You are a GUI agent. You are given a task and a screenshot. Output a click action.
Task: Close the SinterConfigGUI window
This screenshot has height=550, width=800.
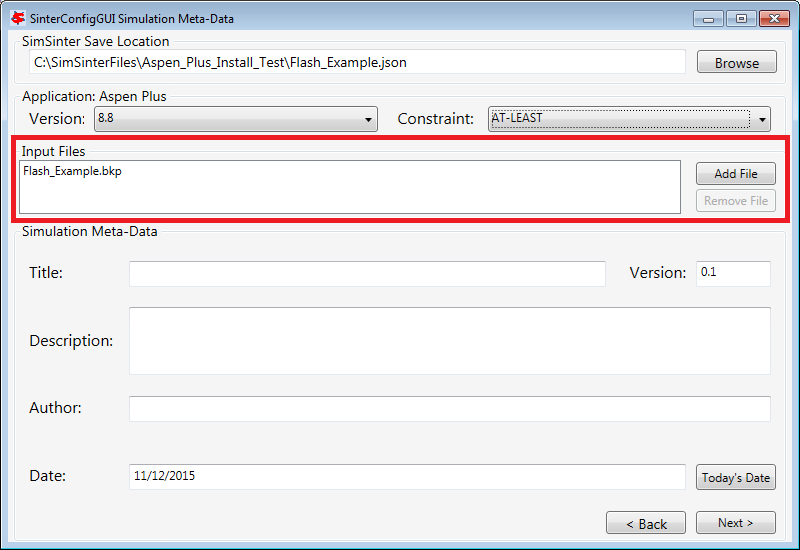(x=774, y=19)
